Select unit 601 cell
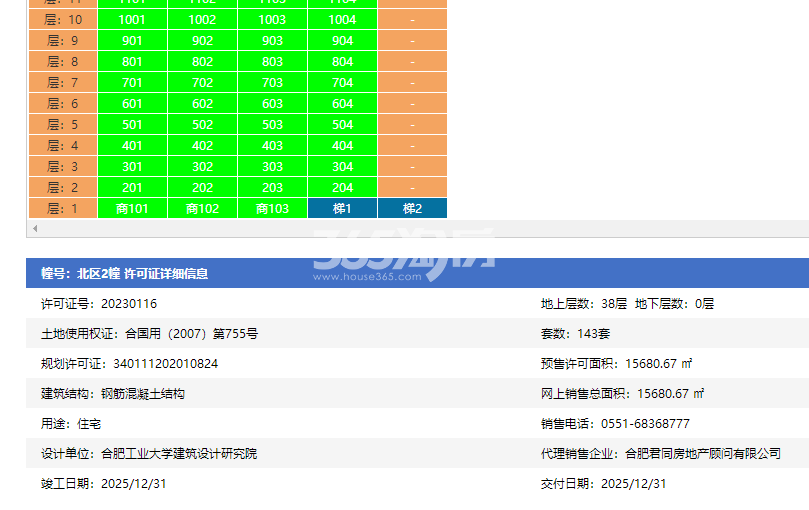The height and width of the screenshot is (510, 809). pyautogui.click(x=132, y=104)
